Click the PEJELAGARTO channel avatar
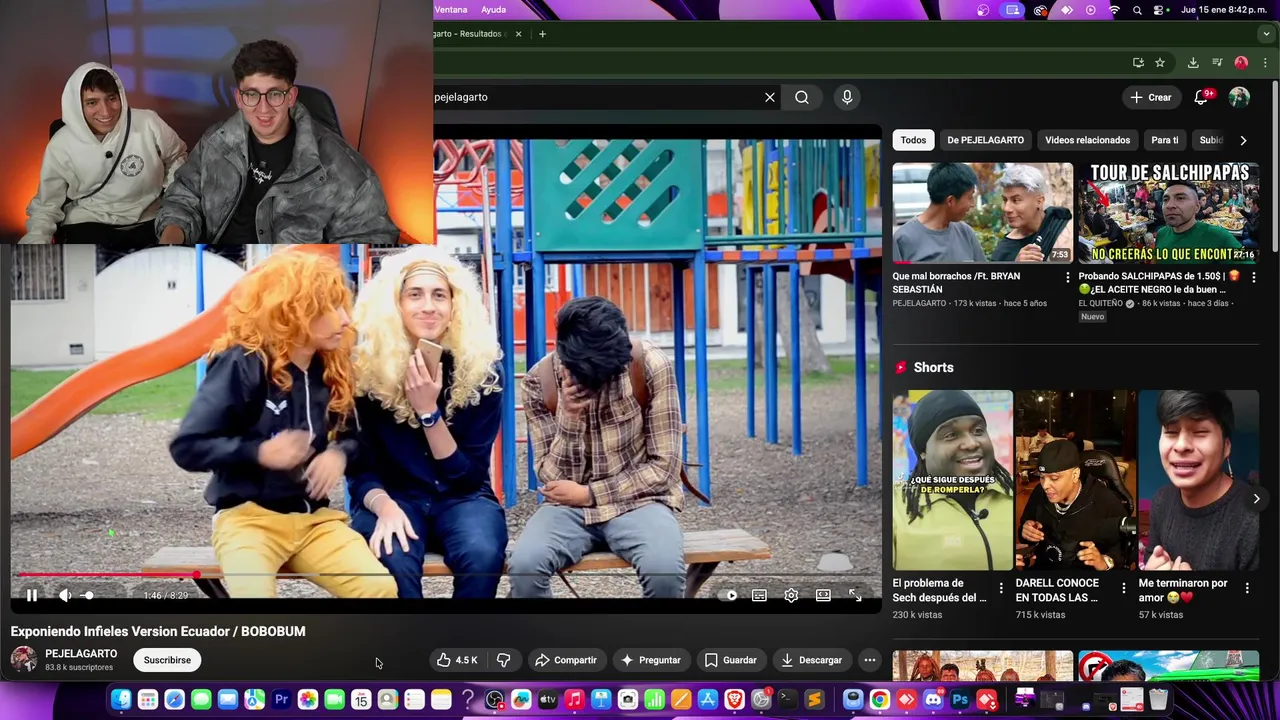The image size is (1280, 720). click(24, 660)
